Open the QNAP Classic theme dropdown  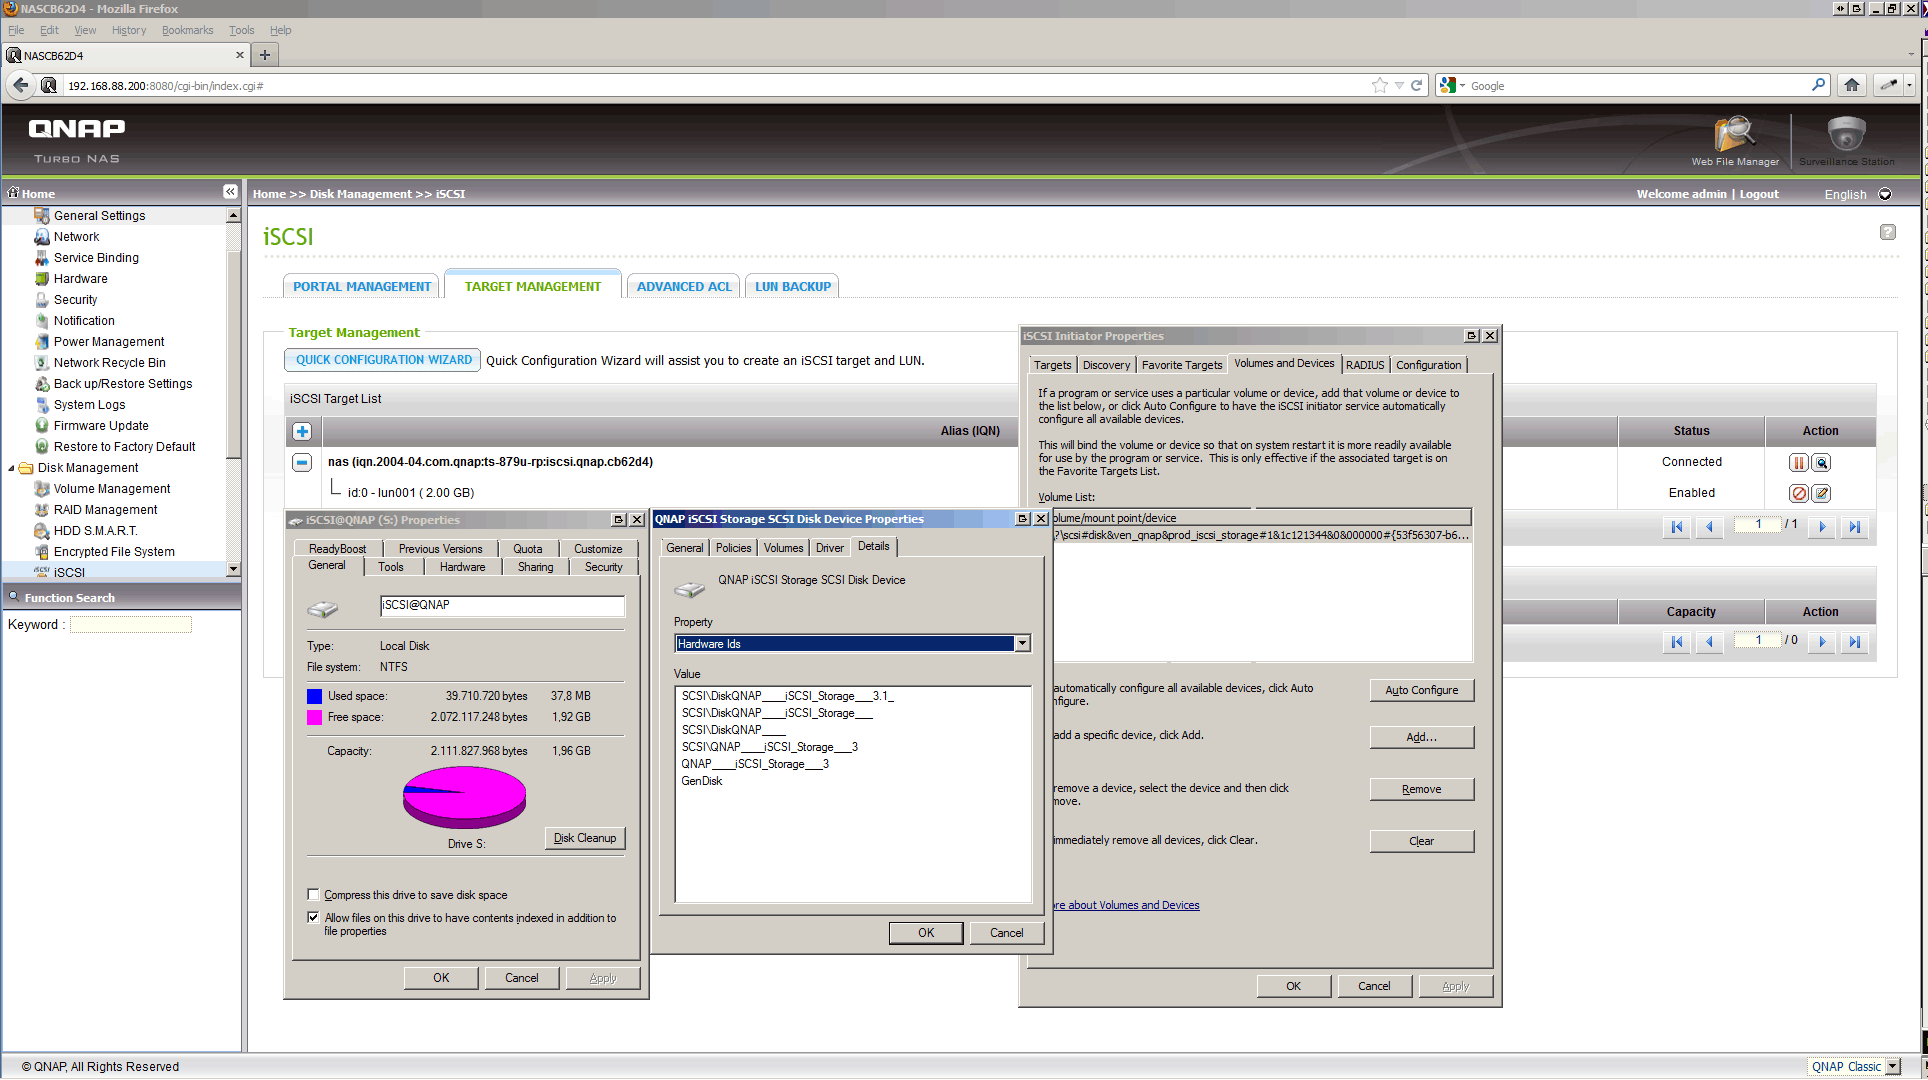click(1892, 1066)
